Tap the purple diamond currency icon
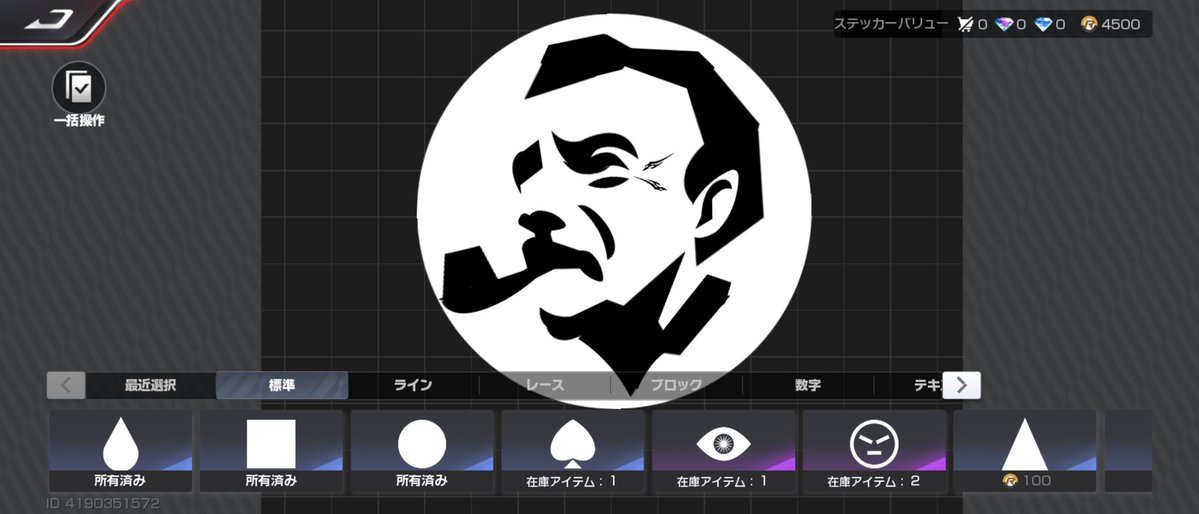Image resolution: width=1199 pixels, height=514 pixels. (x=1005, y=24)
